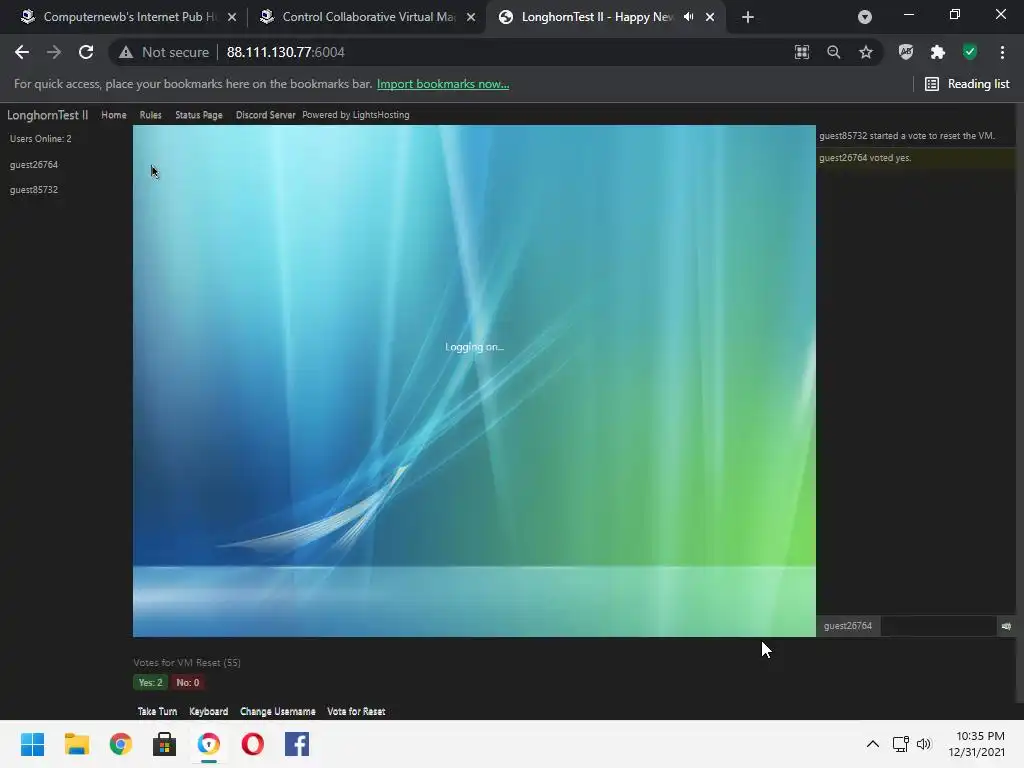
Task: Reload the page with the refresh icon
Action: (x=86, y=52)
